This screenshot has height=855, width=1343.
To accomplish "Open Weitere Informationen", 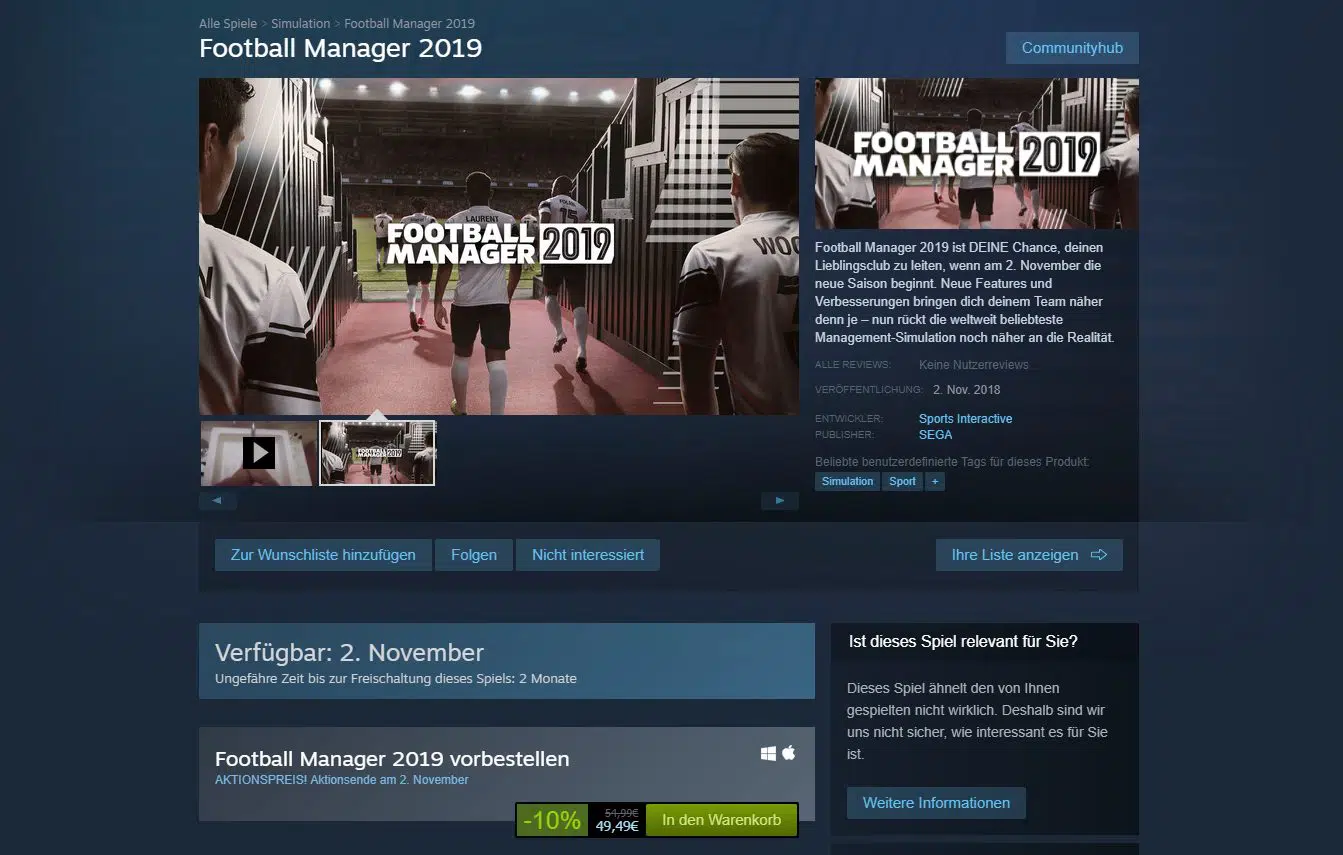I will coord(936,803).
